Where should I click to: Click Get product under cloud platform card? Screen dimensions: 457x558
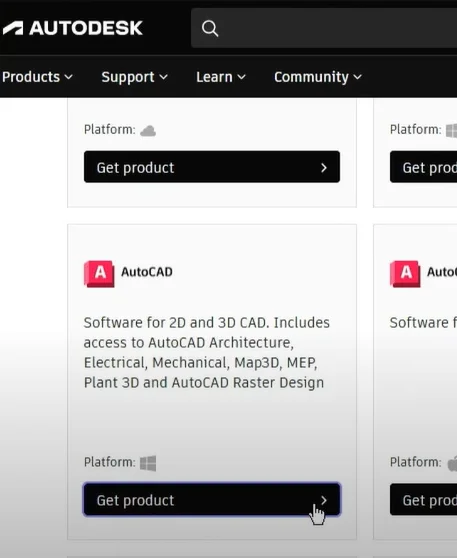click(212, 167)
